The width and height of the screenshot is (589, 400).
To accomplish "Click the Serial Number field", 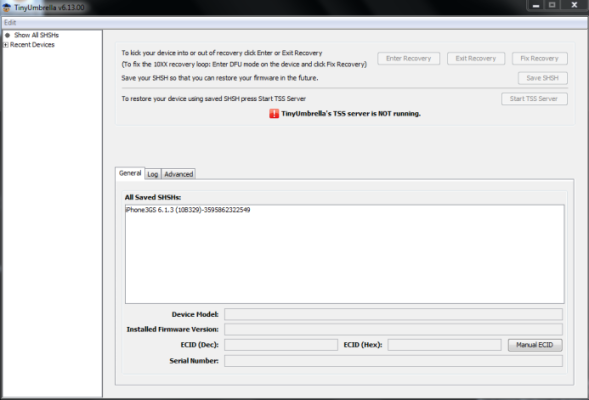I will [393, 361].
